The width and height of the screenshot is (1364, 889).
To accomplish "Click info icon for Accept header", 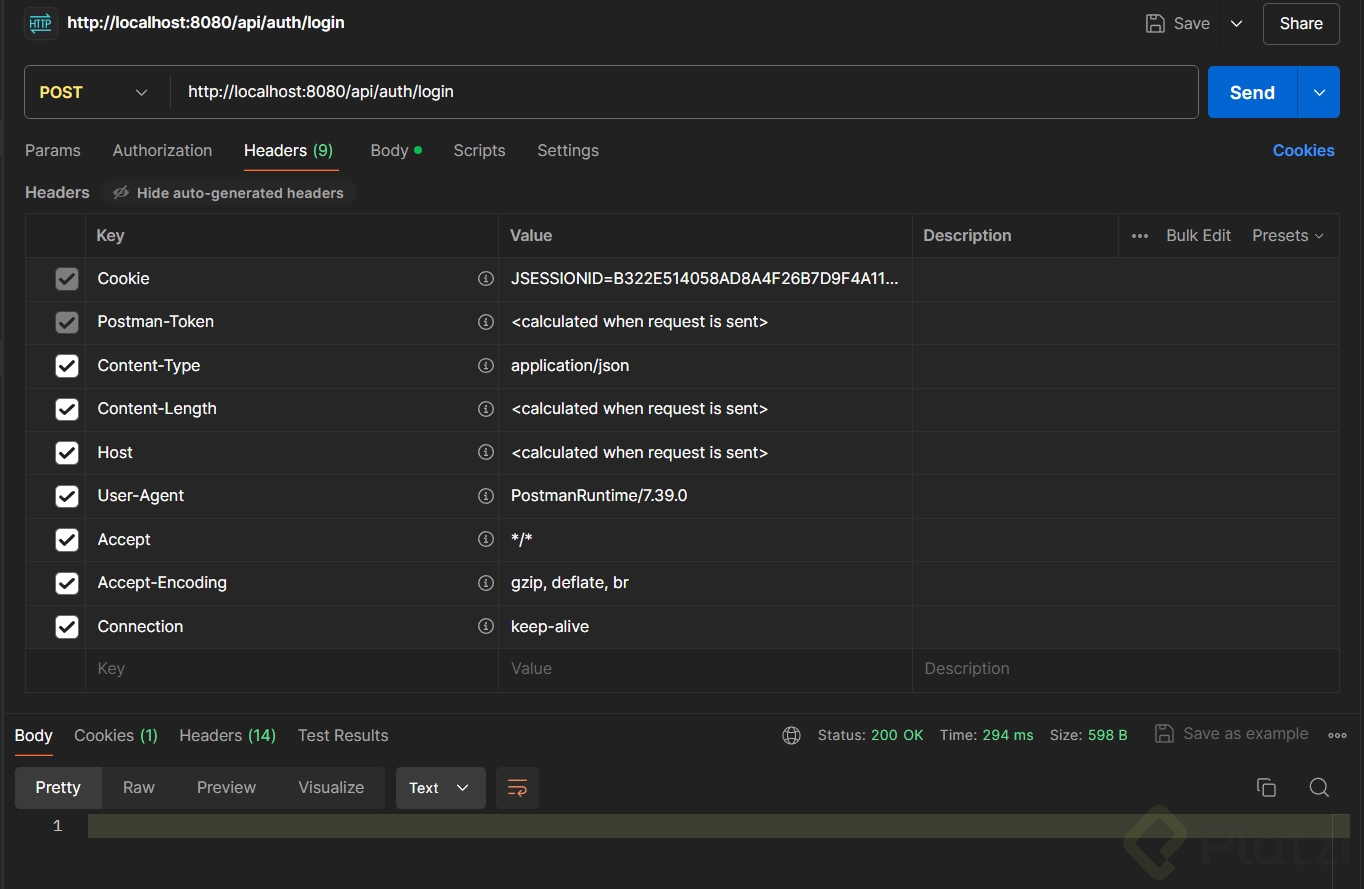I will click(486, 540).
